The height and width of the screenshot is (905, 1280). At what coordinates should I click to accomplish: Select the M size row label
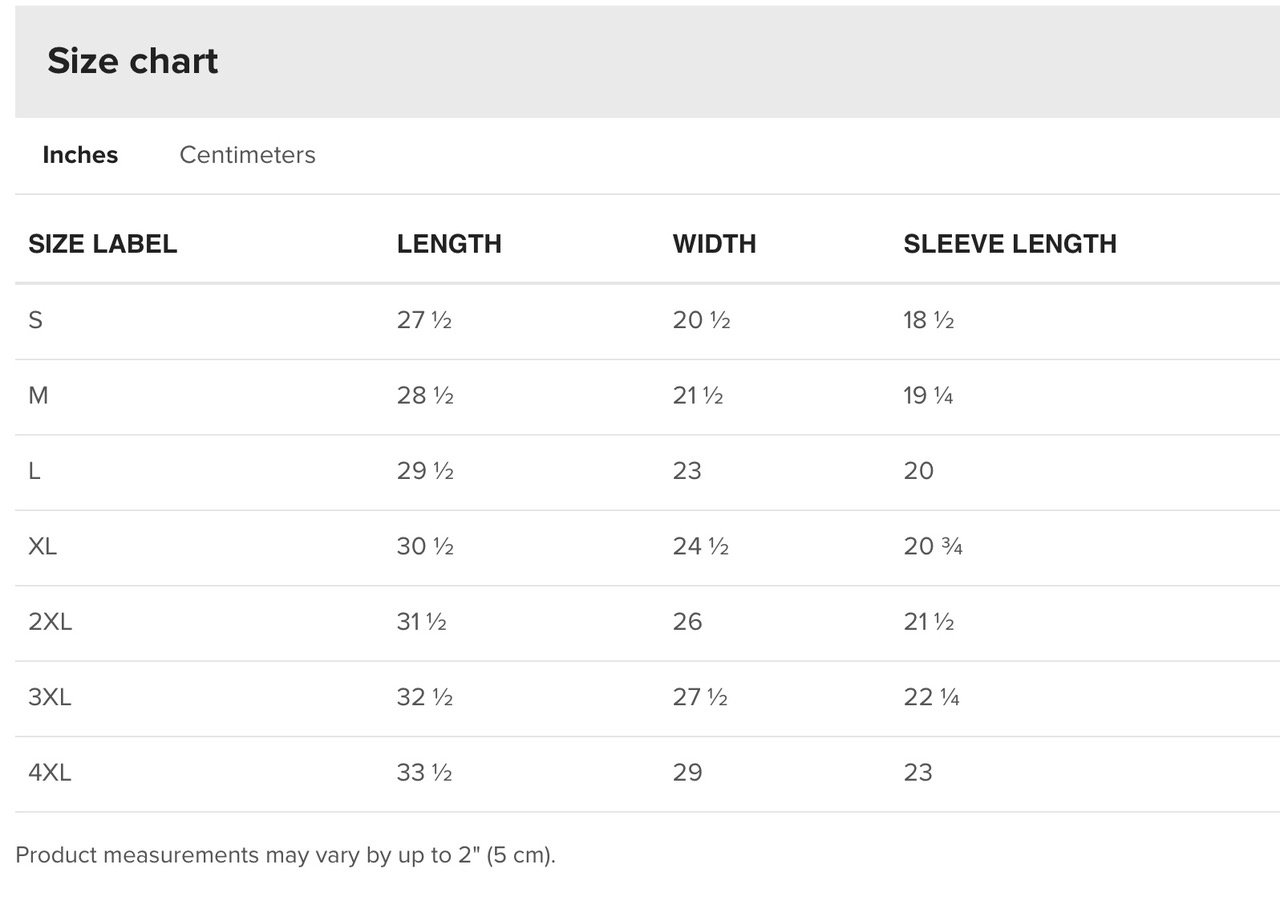point(38,395)
